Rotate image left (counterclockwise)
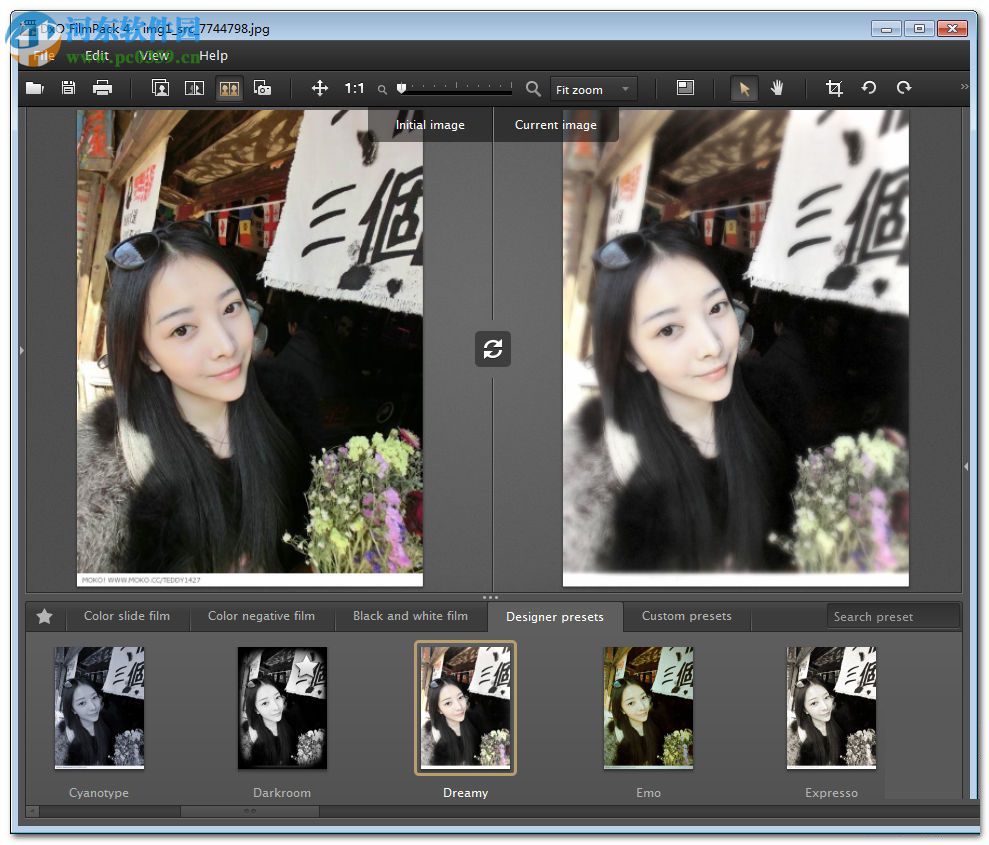This screenshot has height=845, width=989. coord(869,88)
